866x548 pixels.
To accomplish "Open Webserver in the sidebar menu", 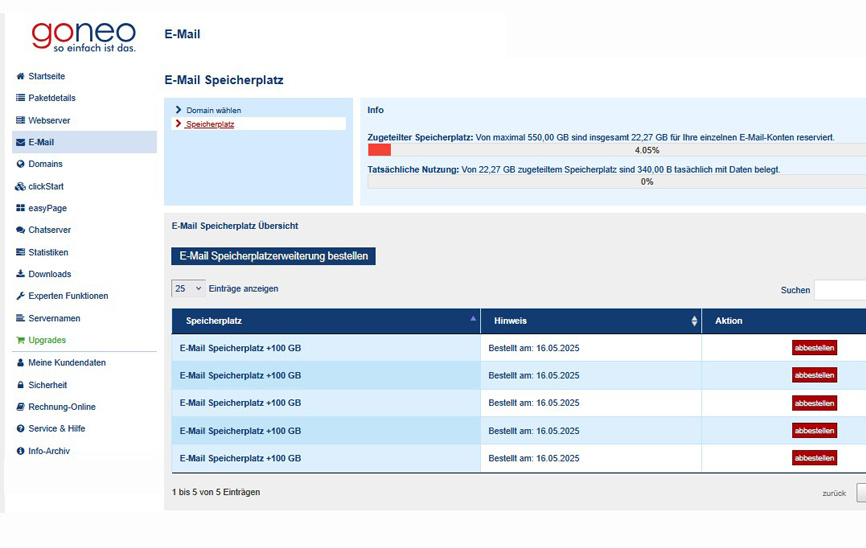I will coord(49,120).
